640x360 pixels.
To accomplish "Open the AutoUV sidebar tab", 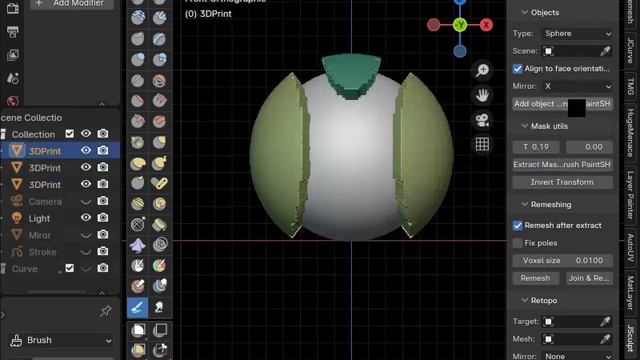I will click(x=631, y=247).
